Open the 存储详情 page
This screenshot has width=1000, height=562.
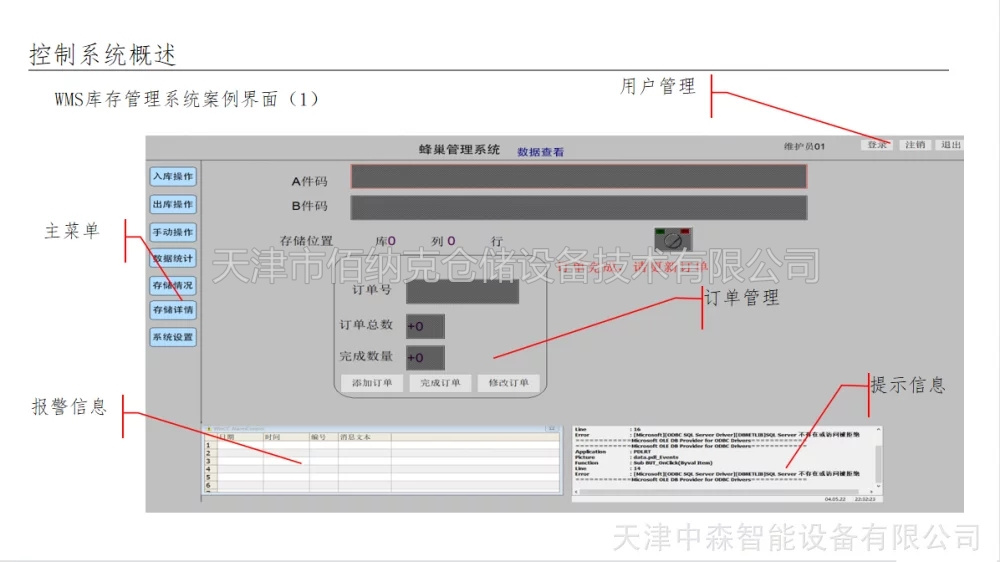173,310
